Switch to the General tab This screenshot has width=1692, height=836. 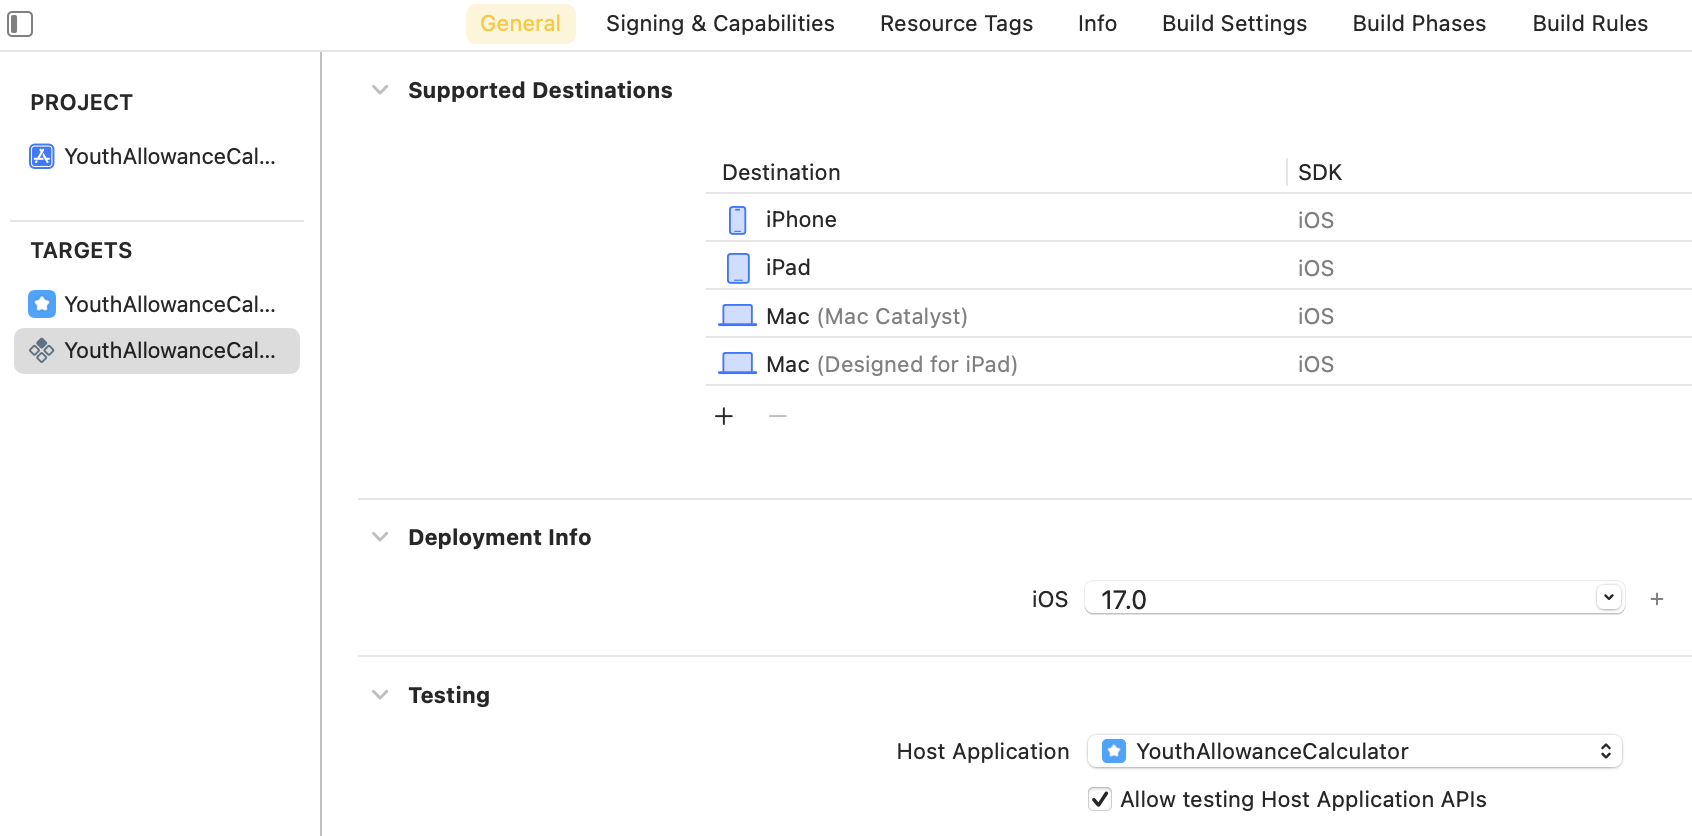521,24
